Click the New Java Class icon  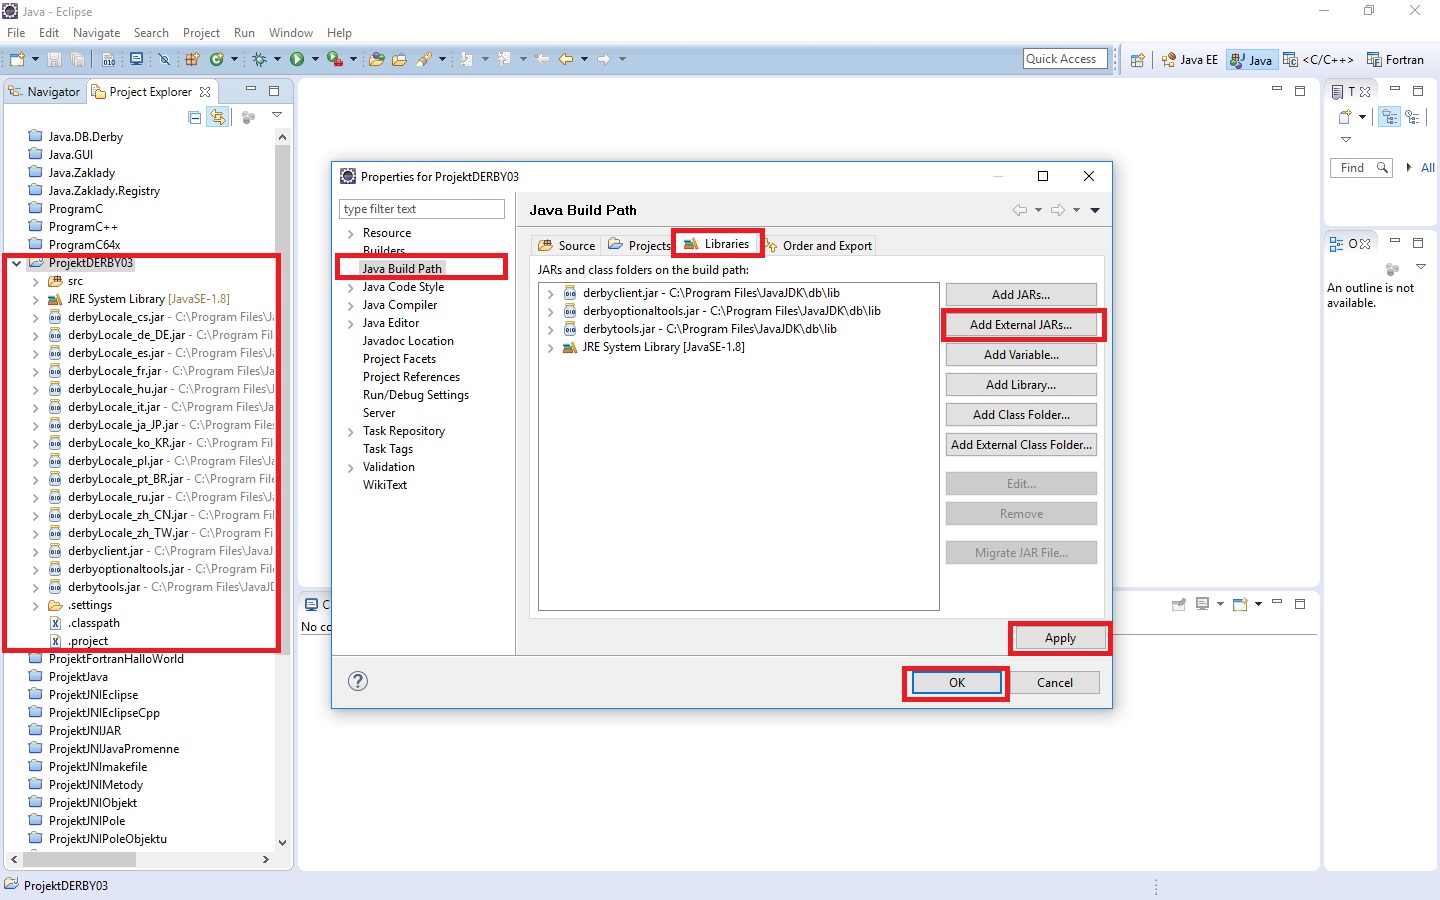tap(216, 59)
